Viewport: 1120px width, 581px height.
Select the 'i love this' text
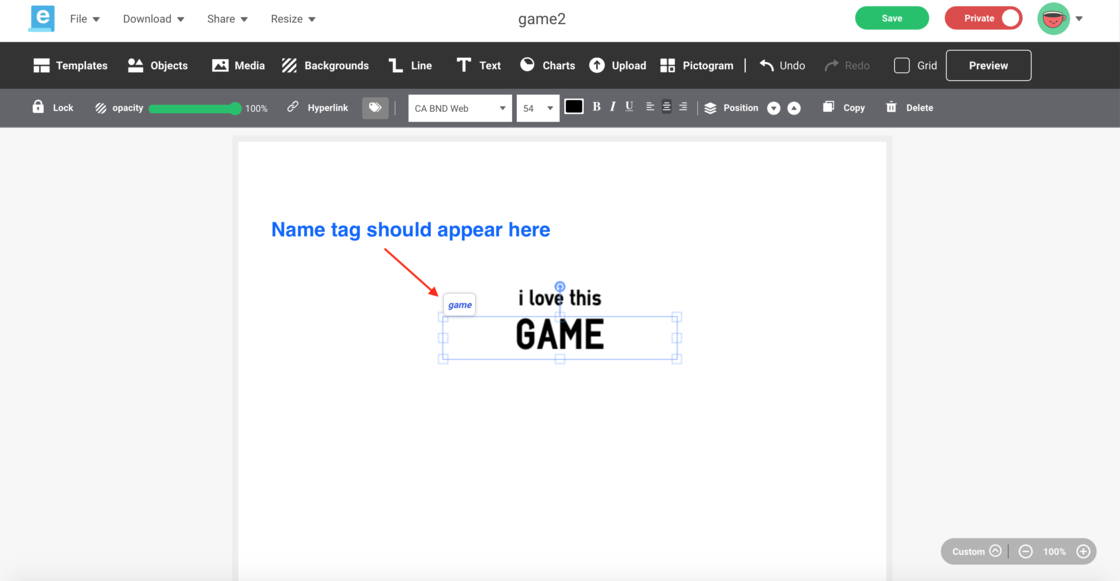(x=560, y=298)
